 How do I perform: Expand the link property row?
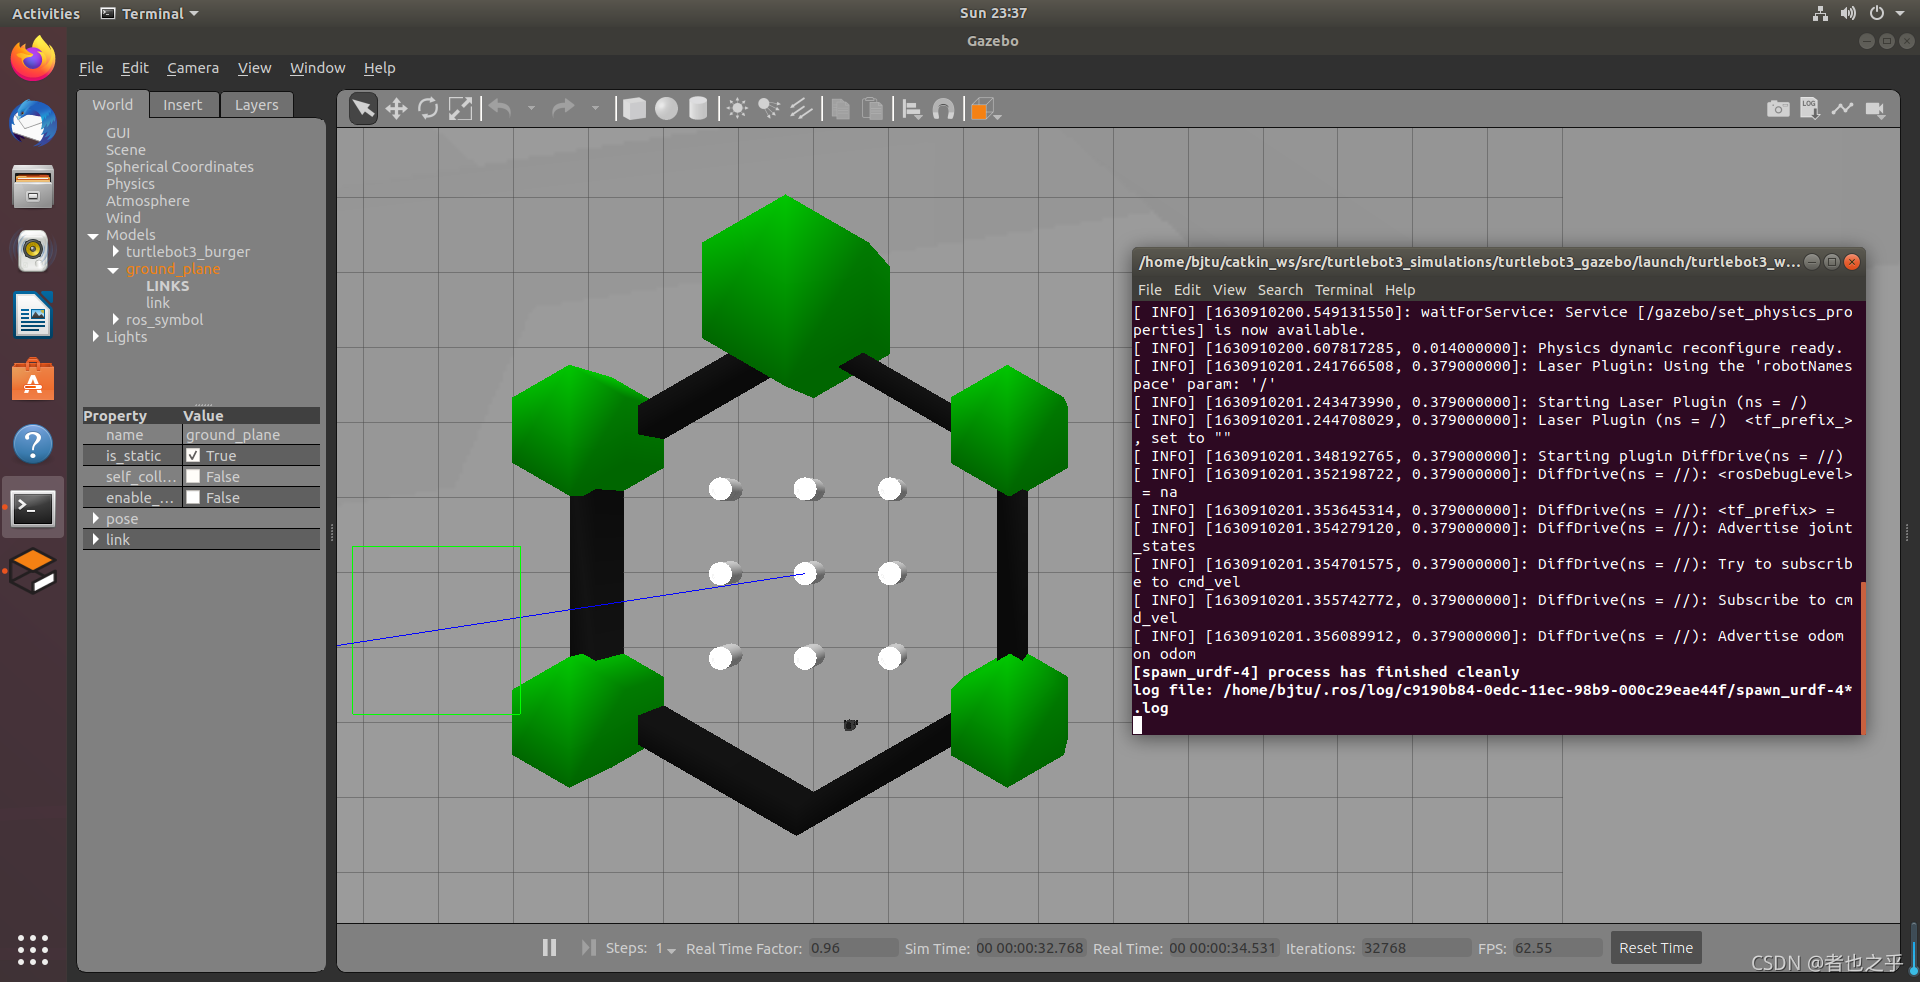[x=96, y=539]
